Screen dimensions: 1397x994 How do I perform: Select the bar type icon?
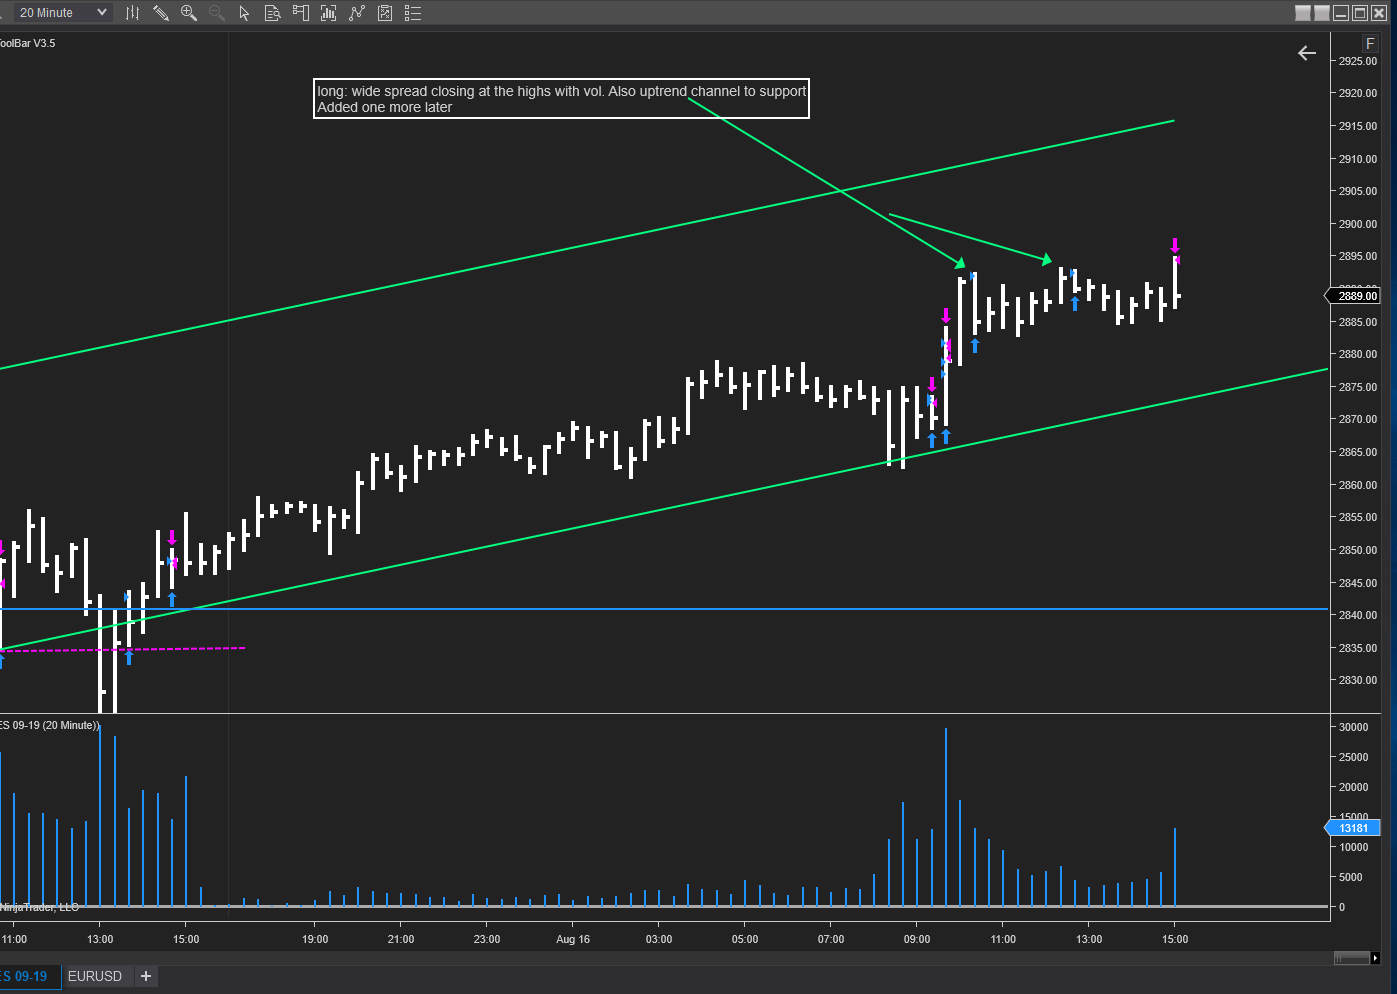pyautogui.click(x=132, y=13)
